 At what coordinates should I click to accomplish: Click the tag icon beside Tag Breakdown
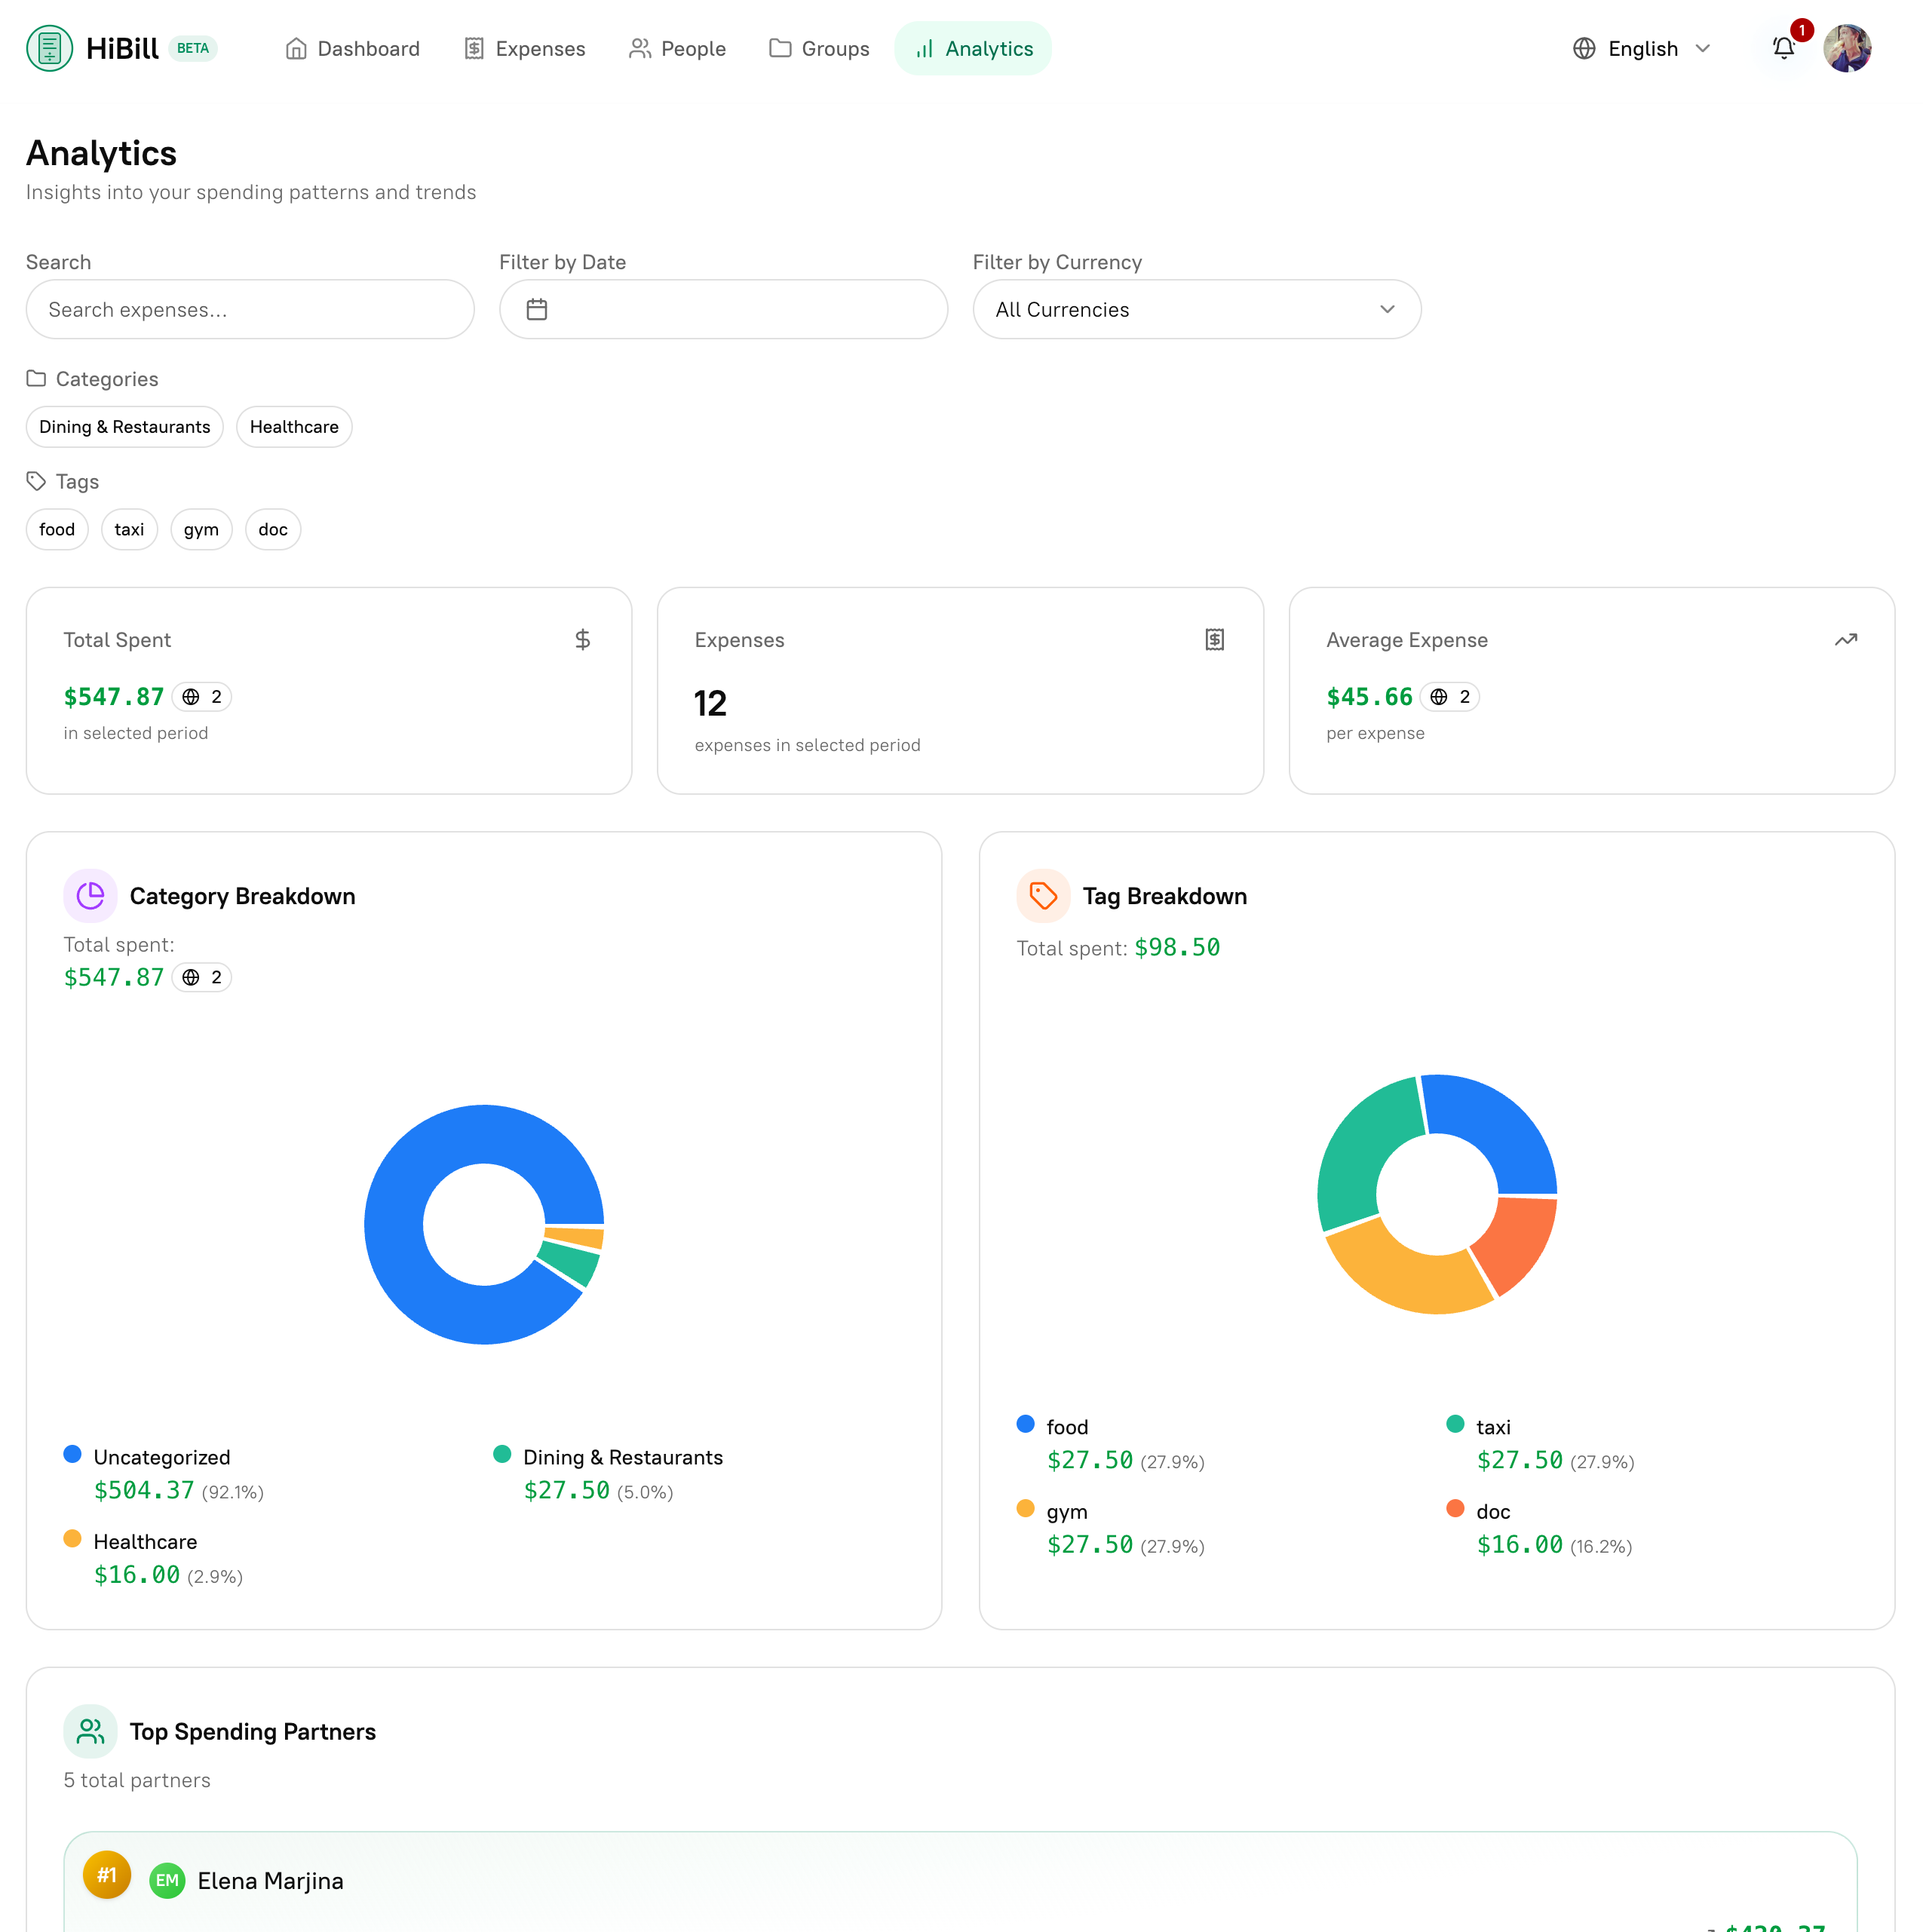pos(1043,895)
